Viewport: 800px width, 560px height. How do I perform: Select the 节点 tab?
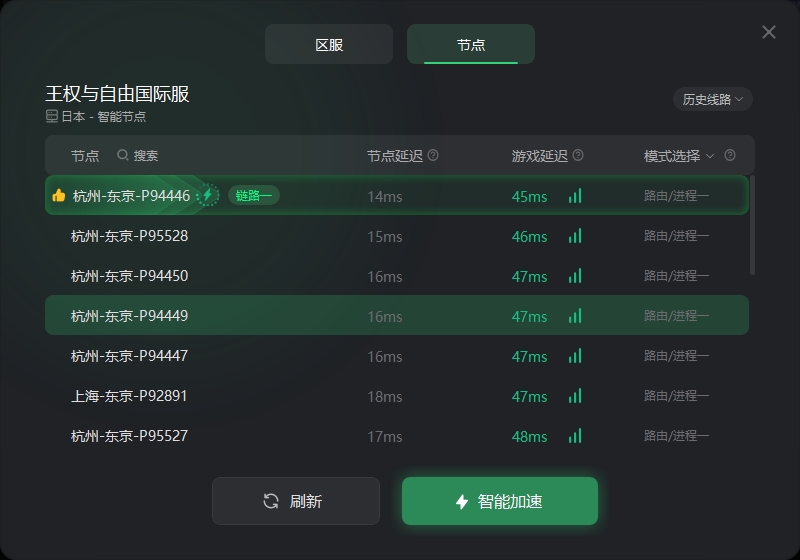[x=470, y=44]
